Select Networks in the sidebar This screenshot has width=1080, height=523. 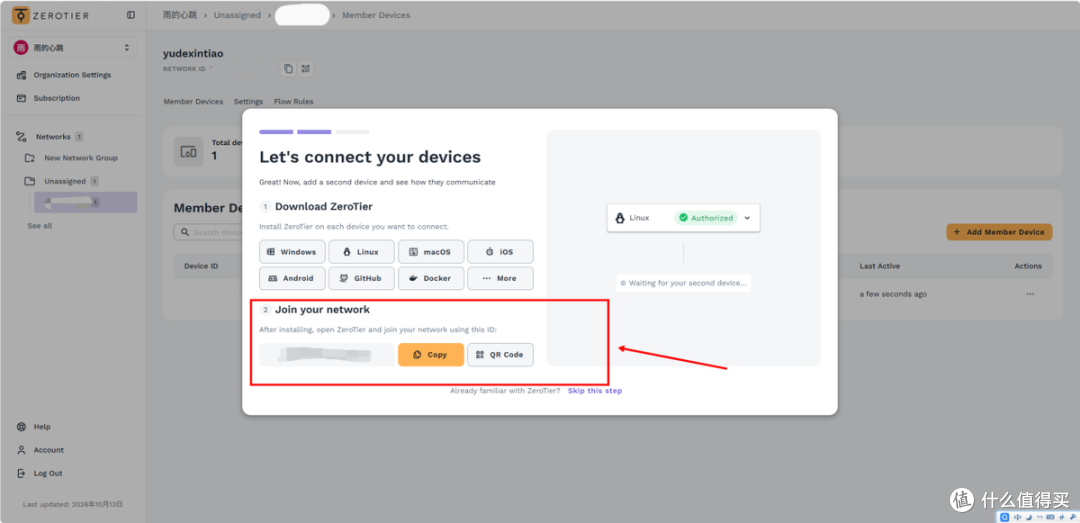[x=53, y=136]
